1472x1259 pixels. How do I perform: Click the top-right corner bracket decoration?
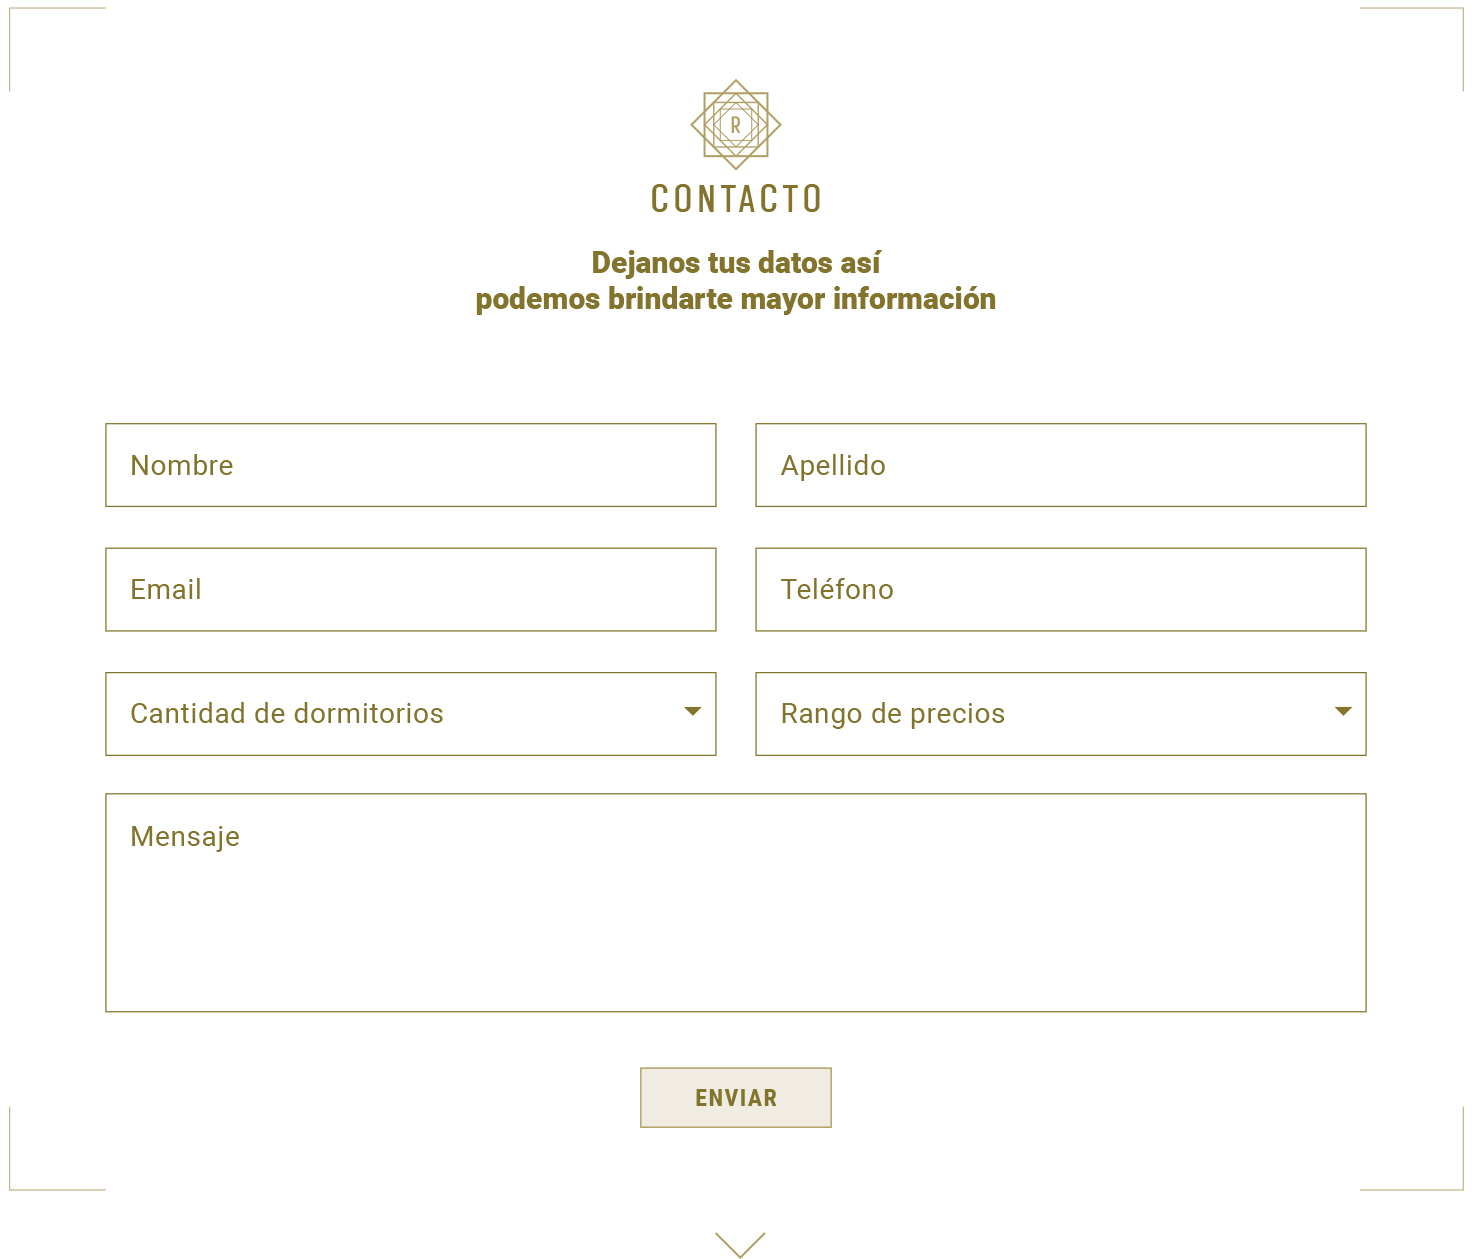click(x=1460, y=10)
